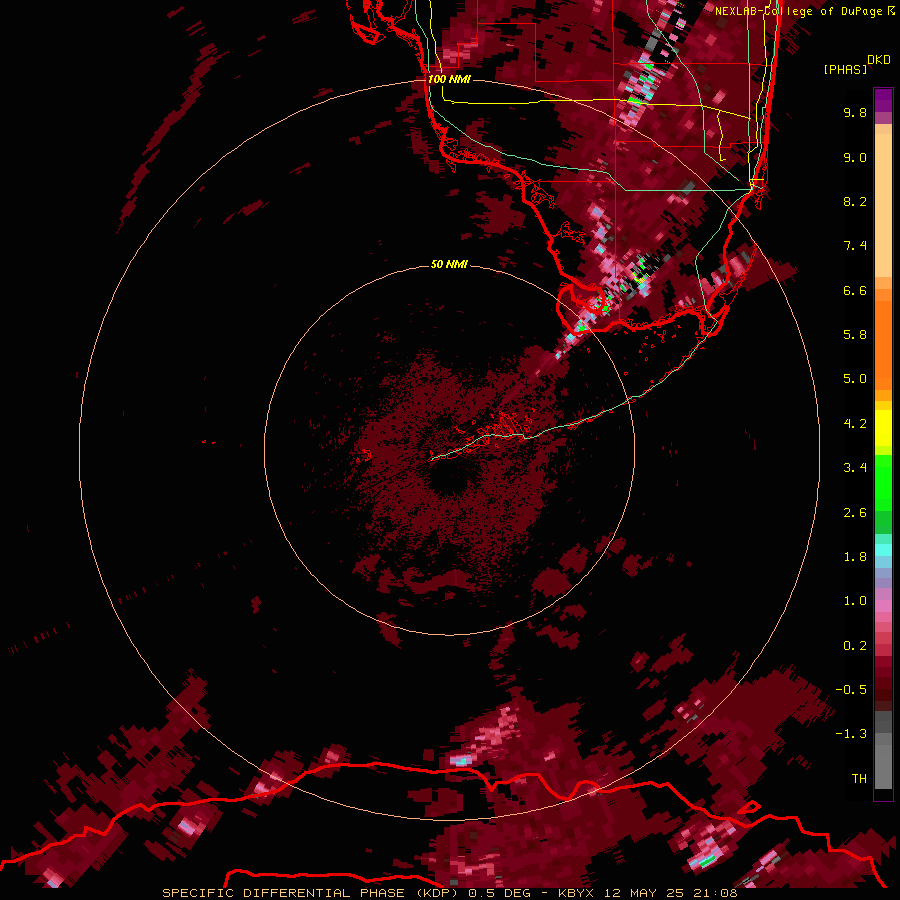This screenshot has width=900, height=900.
Task: Click the 2.6 legend value
Action: click(855, 513)
